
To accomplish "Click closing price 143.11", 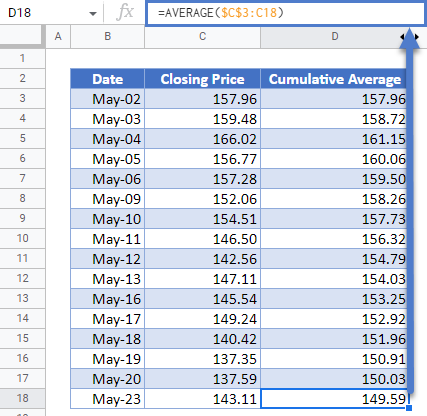I will coord(202,399).
